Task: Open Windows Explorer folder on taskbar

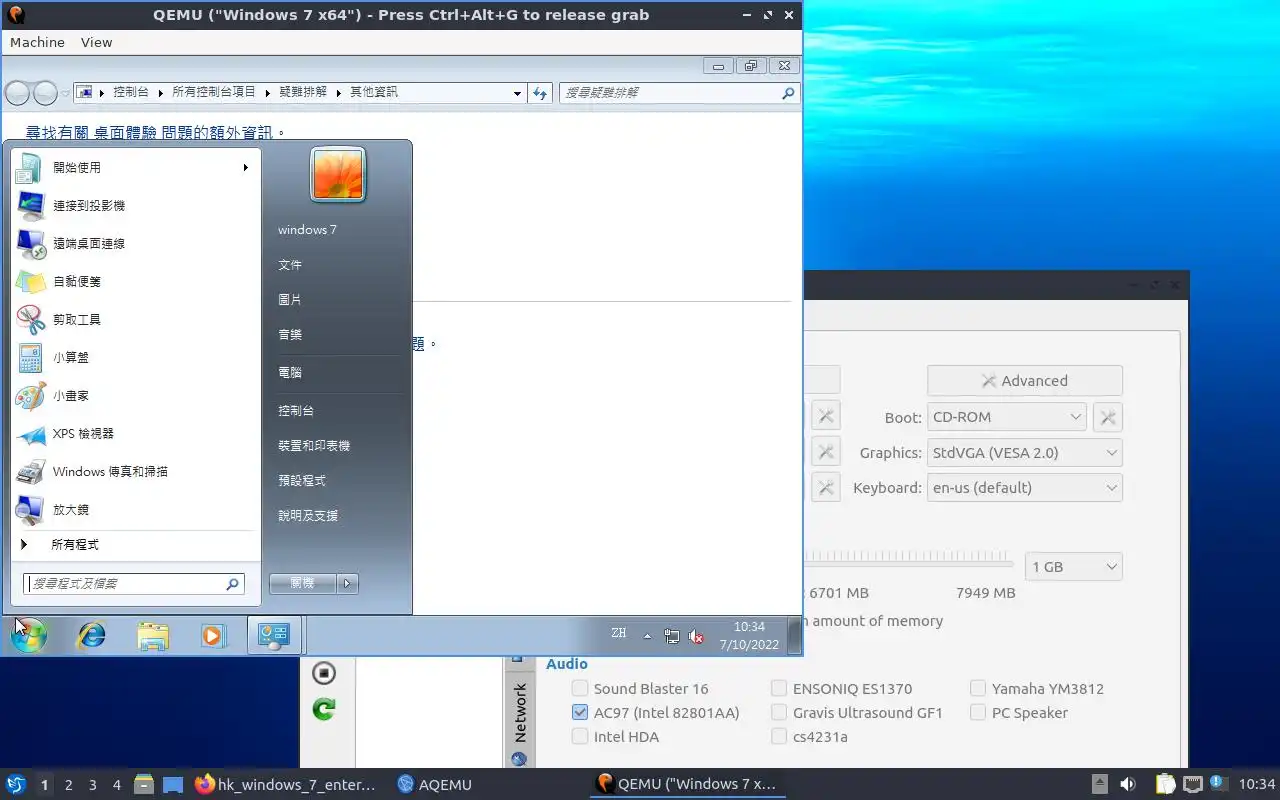Action: coord(153,635)
